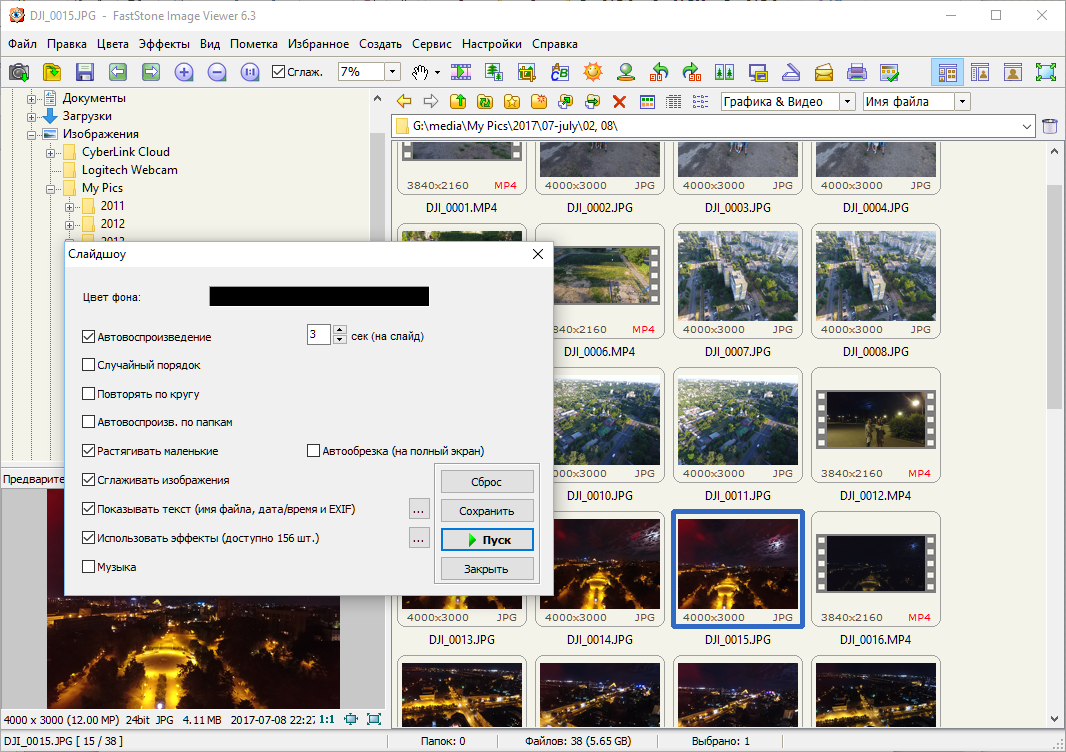1066x752 pixels.
Task: Click the compare images icon
Action: pyautogui.click(x=725, y=71)
